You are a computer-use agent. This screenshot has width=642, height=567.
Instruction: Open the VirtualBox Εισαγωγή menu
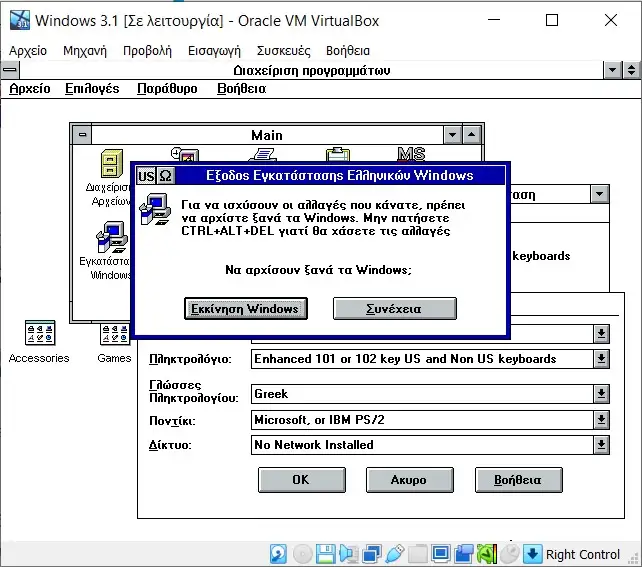(x=214, y=51)
